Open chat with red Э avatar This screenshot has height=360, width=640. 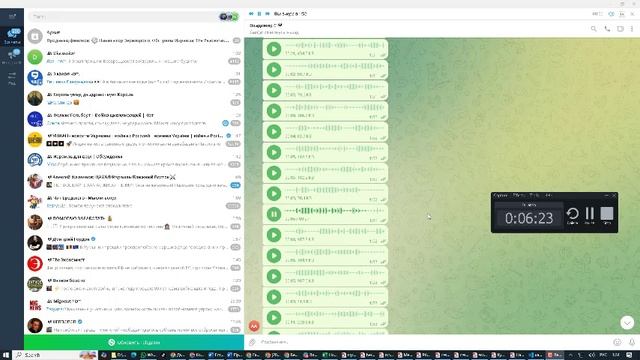point(134,264)
